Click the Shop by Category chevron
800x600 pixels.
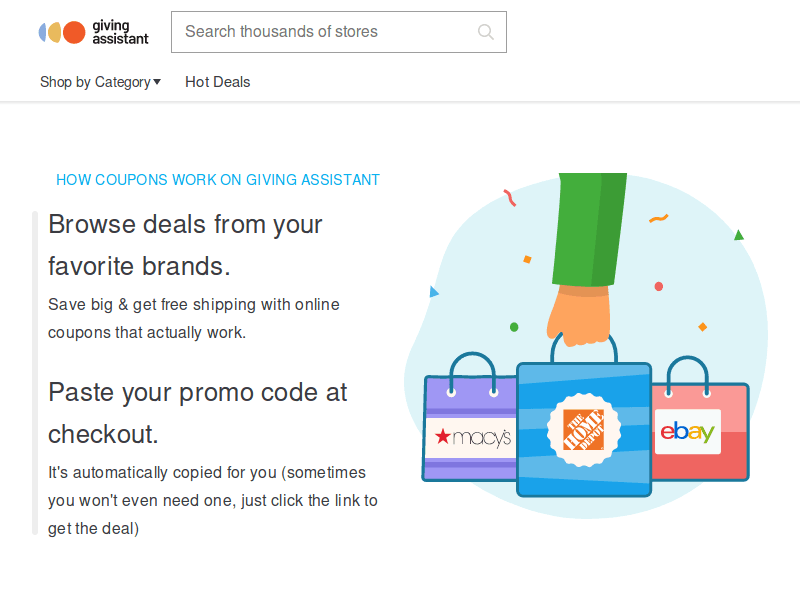click(158, 82)
